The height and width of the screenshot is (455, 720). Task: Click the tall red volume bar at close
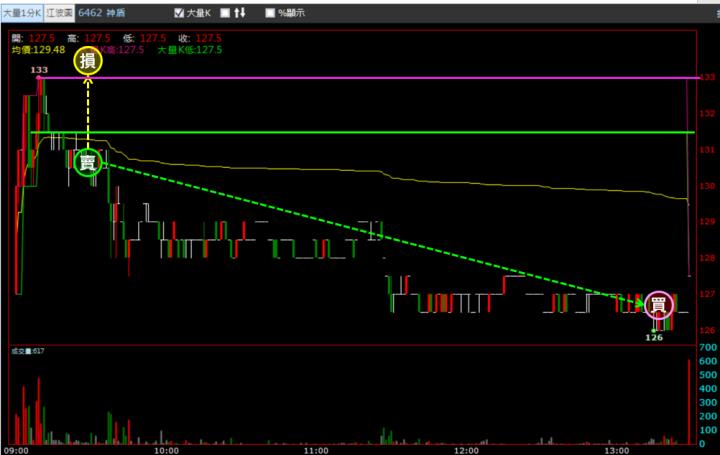(x=689, y=400)
